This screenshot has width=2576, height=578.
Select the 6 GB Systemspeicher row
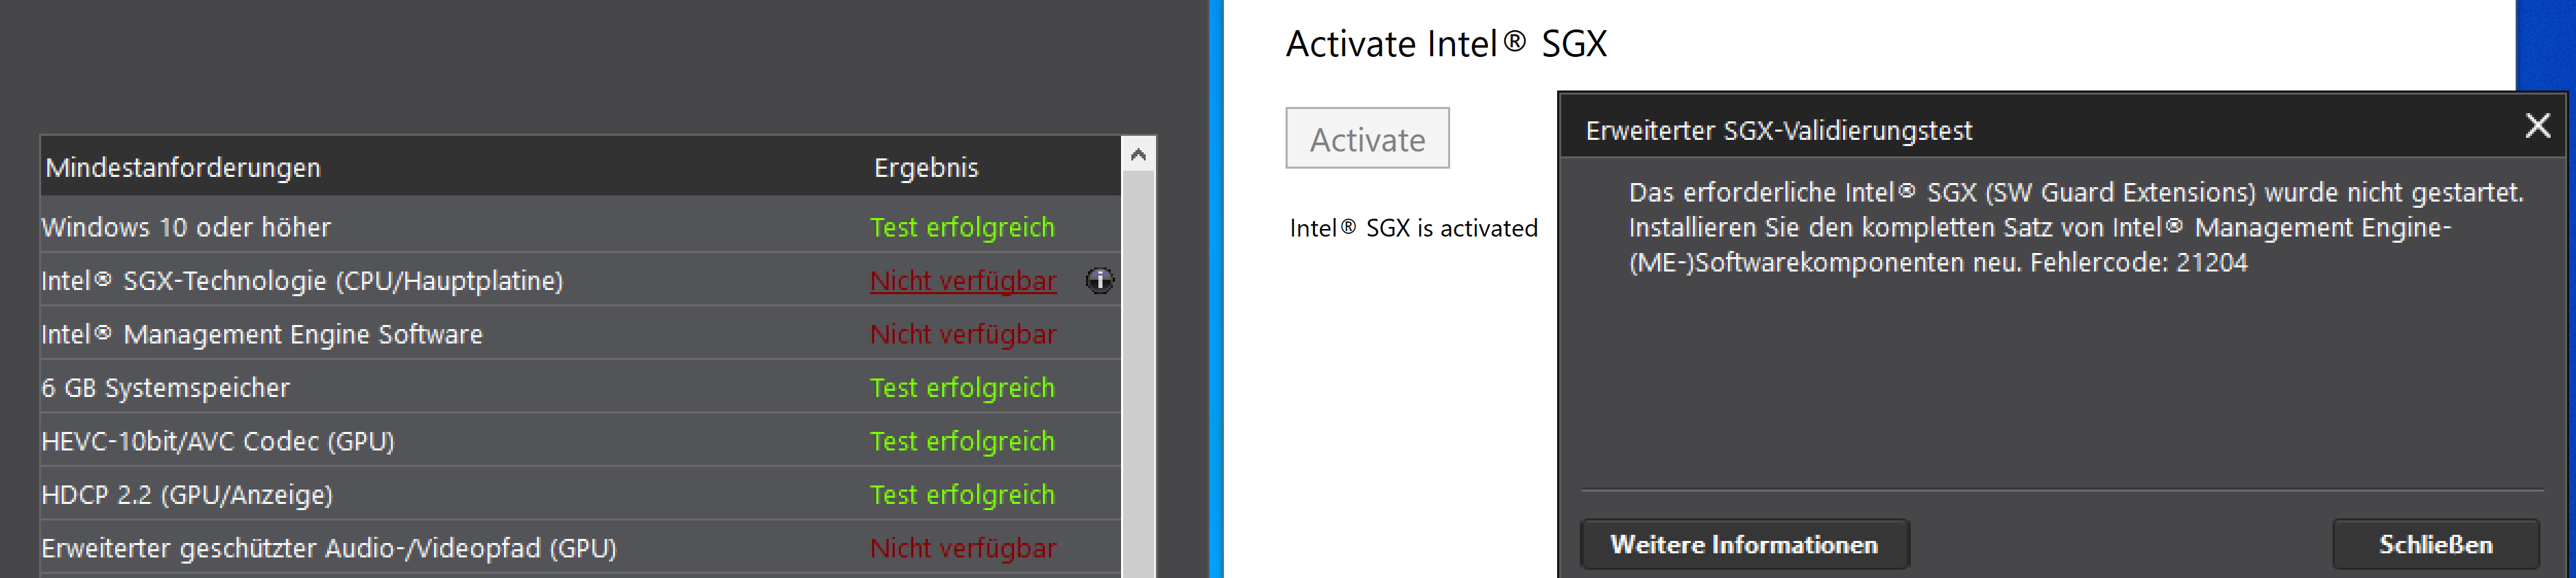pyautogui.click(x=580, y=388)
